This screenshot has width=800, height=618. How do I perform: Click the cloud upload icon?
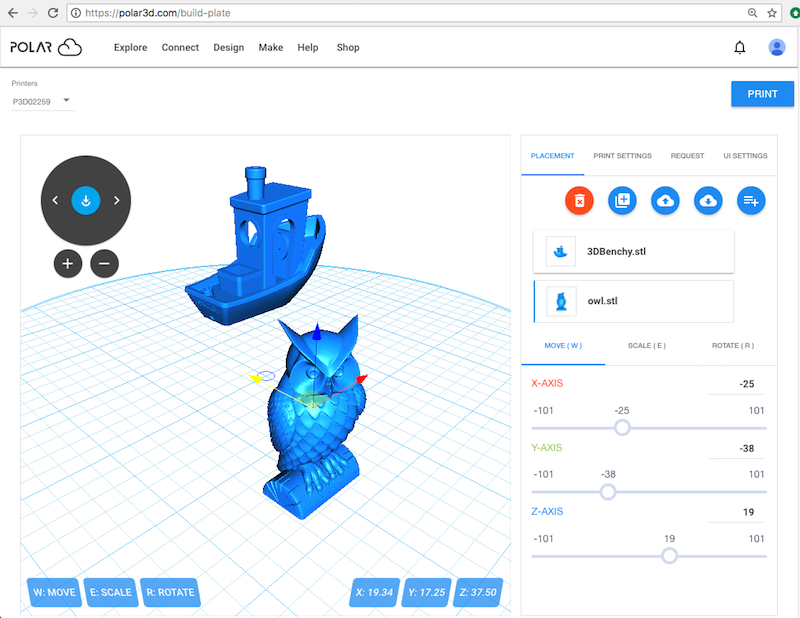665,201
